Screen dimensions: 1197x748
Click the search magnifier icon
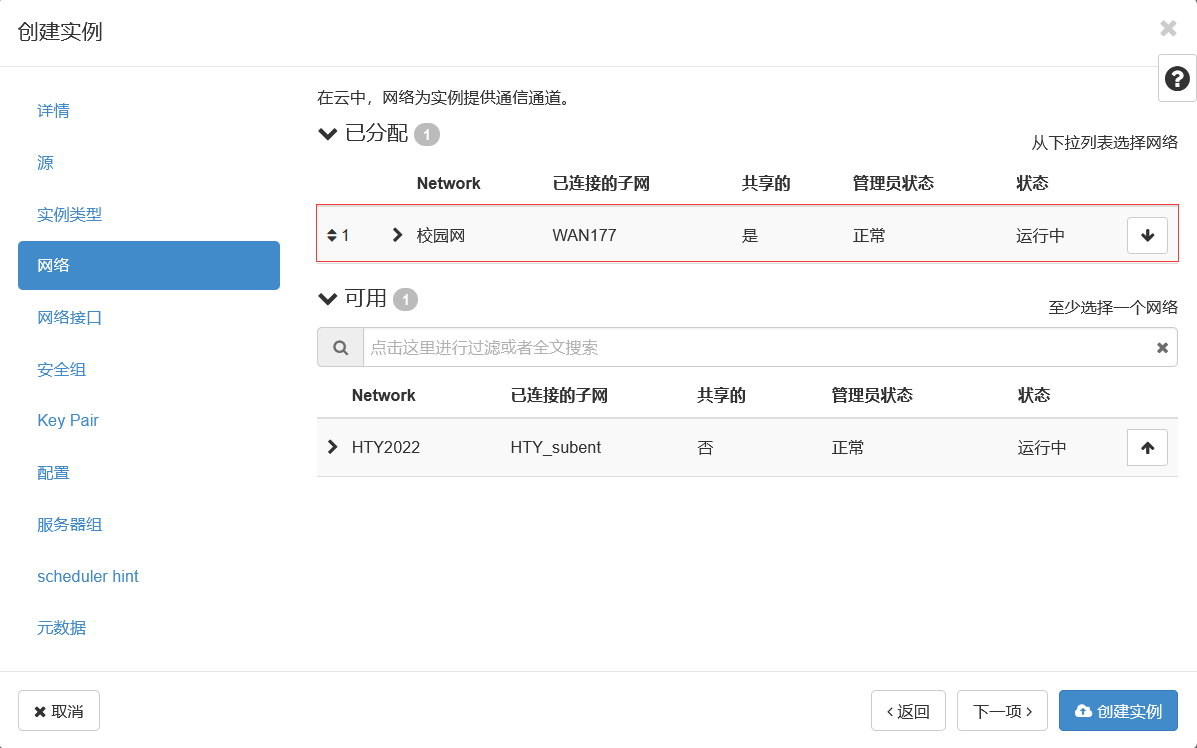[340, 347]
